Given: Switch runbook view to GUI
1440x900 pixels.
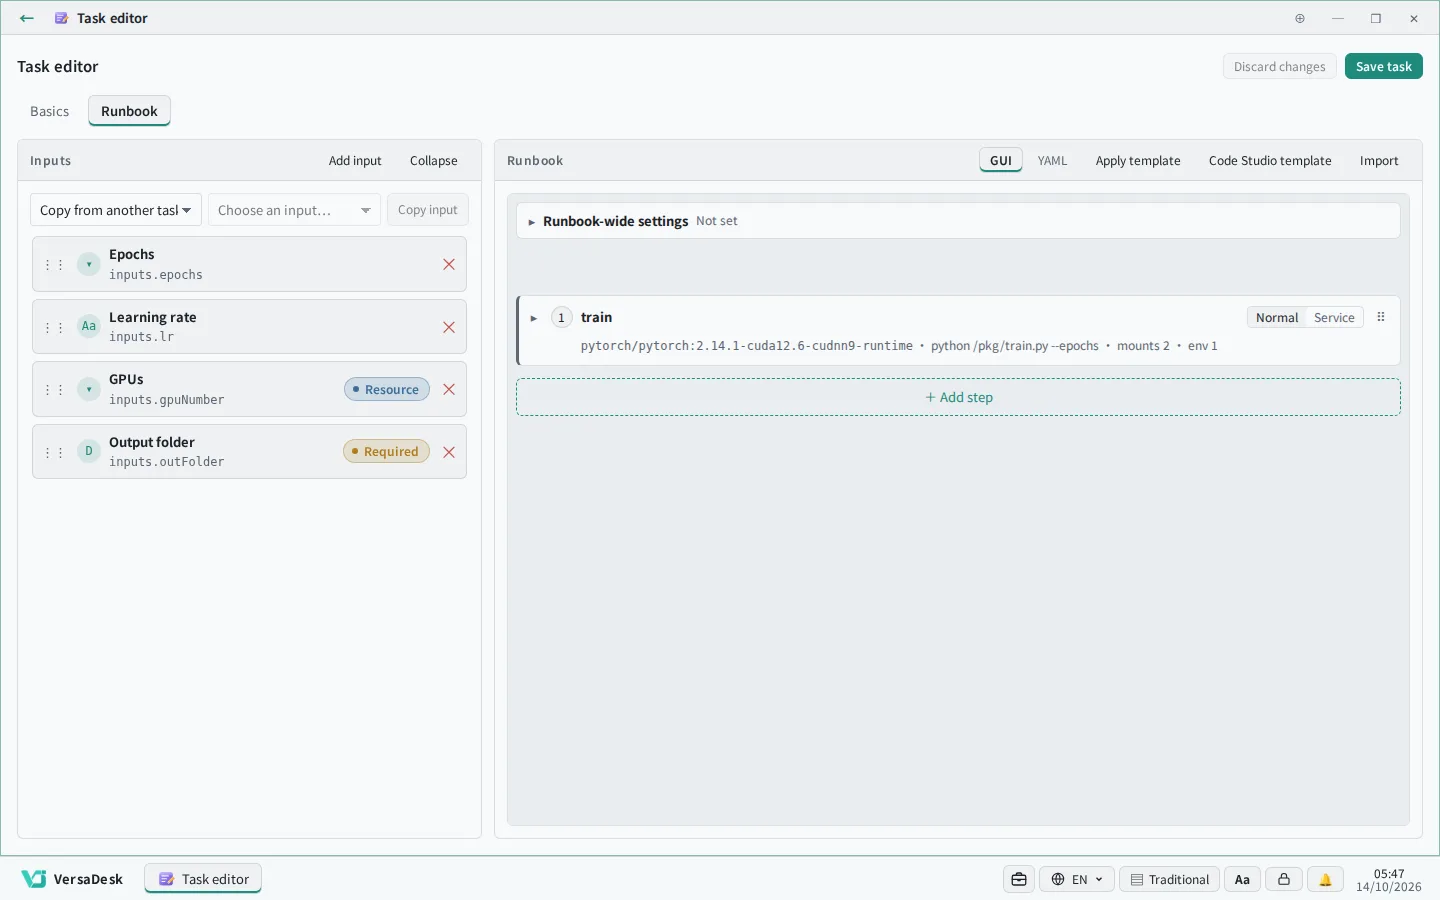Looking at the screenshot, I should (x=1001, y=161).
